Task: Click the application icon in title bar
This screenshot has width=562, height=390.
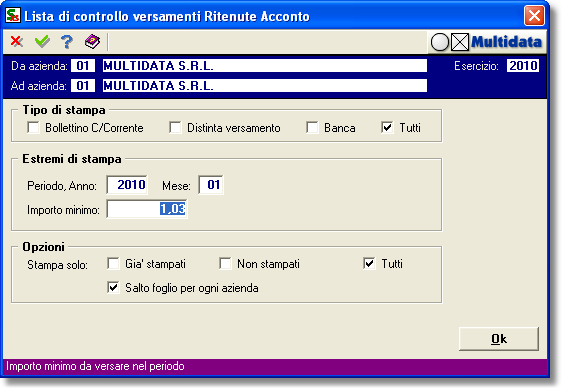Action: click(13, 15)
